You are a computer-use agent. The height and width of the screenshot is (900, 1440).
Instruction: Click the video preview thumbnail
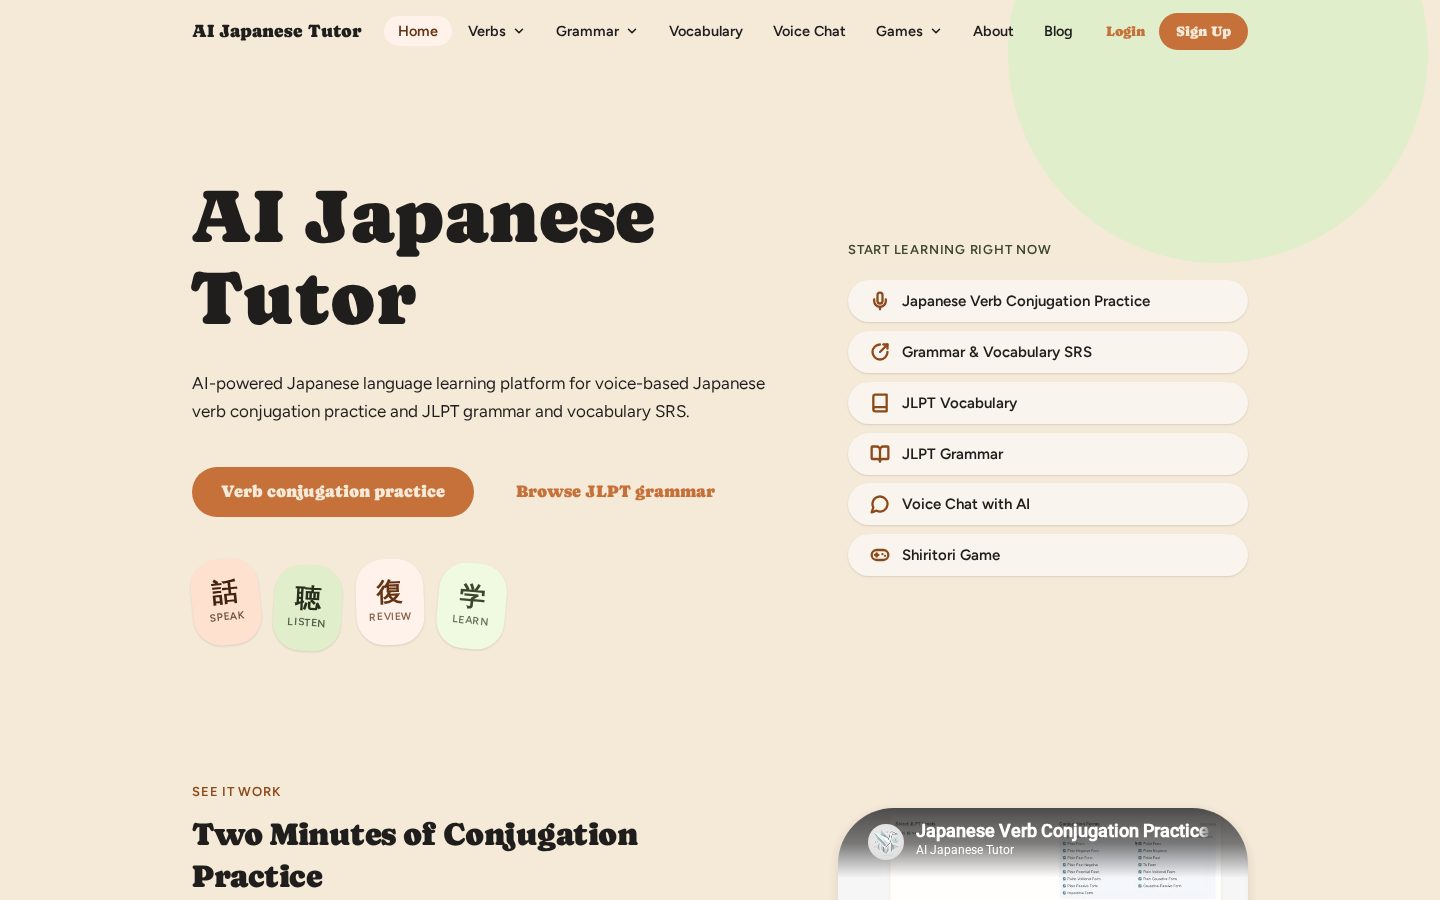[1043, 854]
